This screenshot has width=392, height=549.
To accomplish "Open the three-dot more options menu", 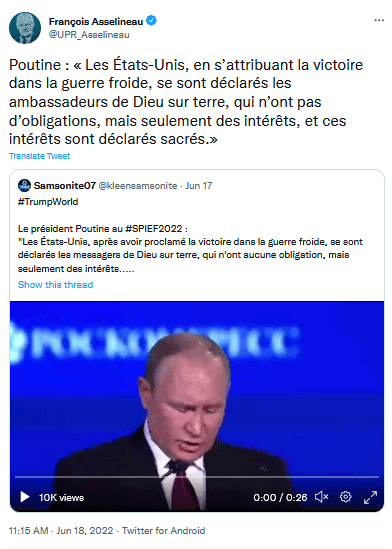I will (x=379, y=21).
